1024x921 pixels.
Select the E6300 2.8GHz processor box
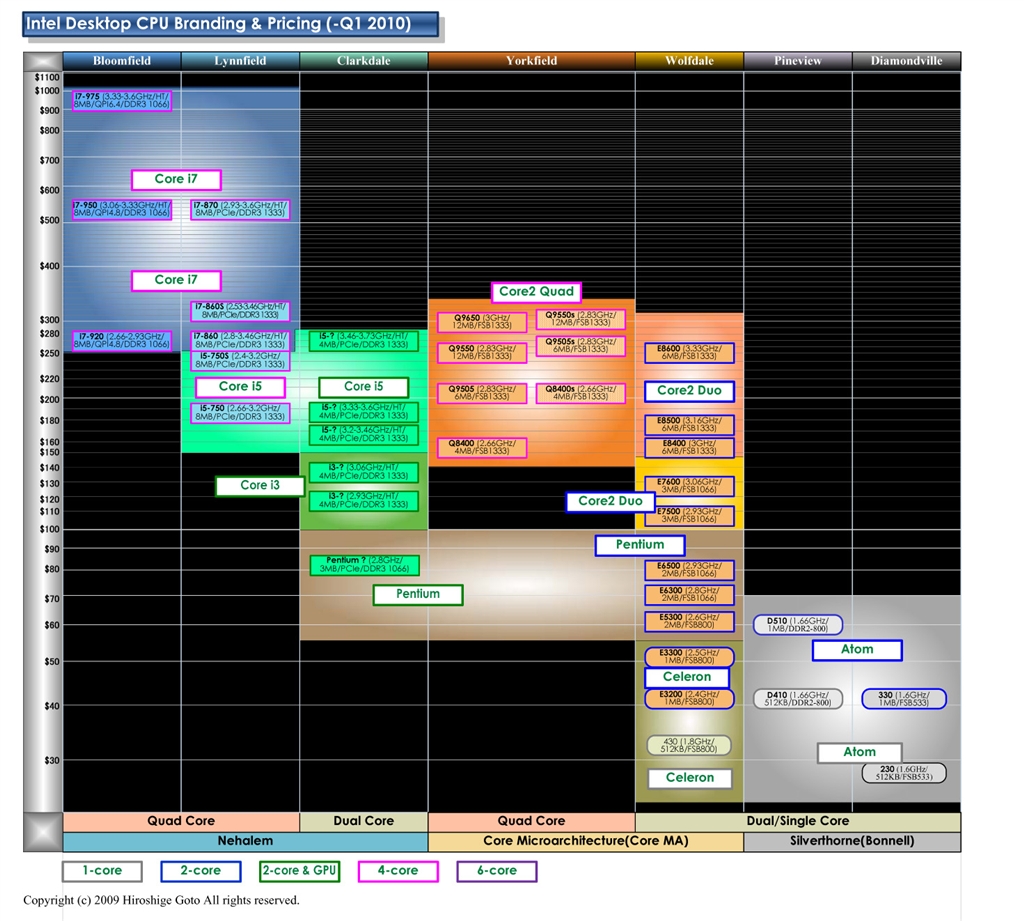click(x=689, y=594)
